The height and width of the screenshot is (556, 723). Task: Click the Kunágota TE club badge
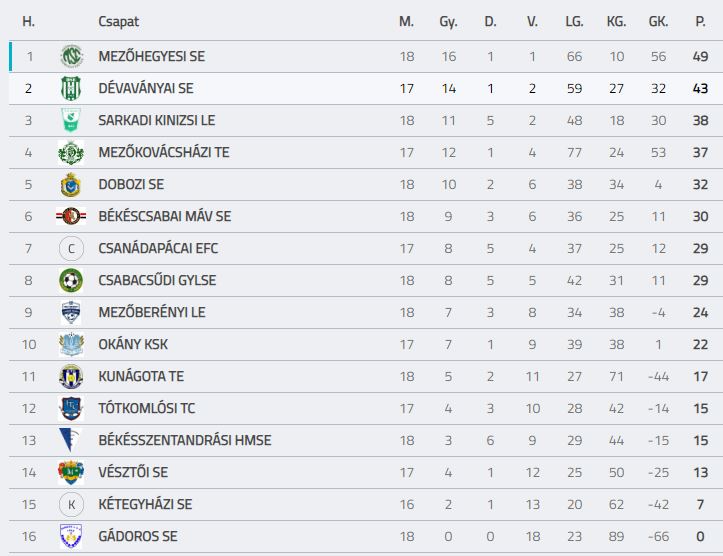[71, 377]
